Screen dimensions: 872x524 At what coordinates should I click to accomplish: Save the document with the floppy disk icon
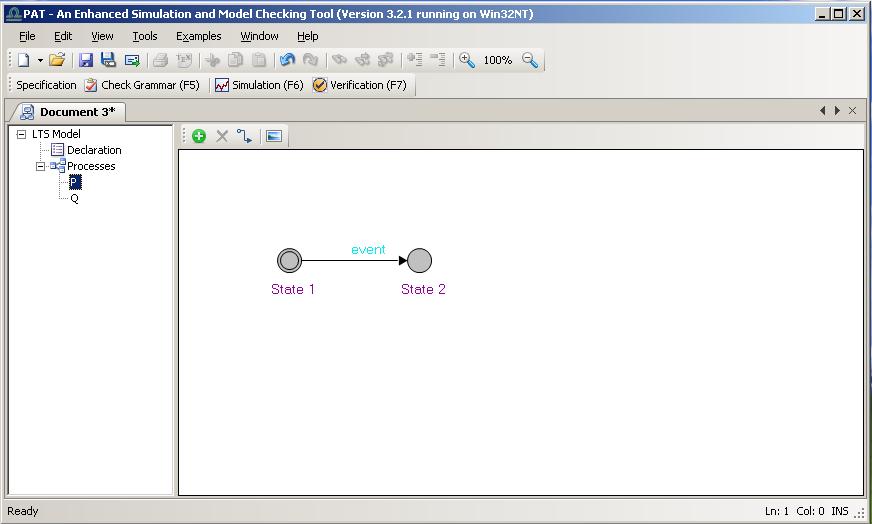click(86, 60)
